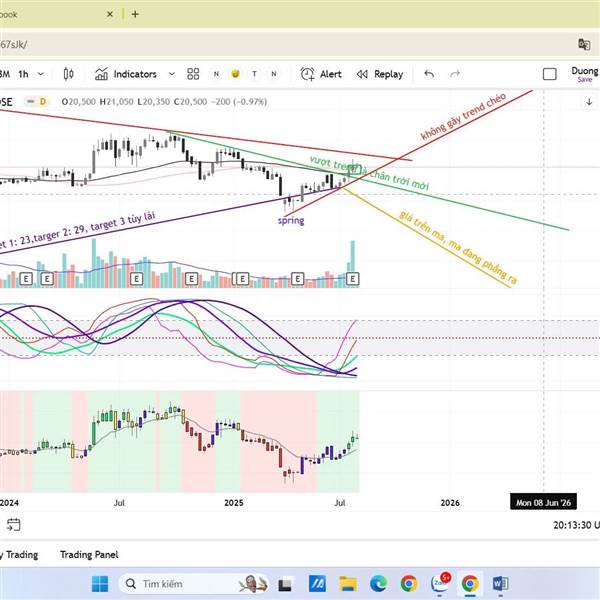Image resolution: width=600 pixels, height=600 pixels.
Task: Select the 'không gãy trend chéo' label
Action: (463, 116)
